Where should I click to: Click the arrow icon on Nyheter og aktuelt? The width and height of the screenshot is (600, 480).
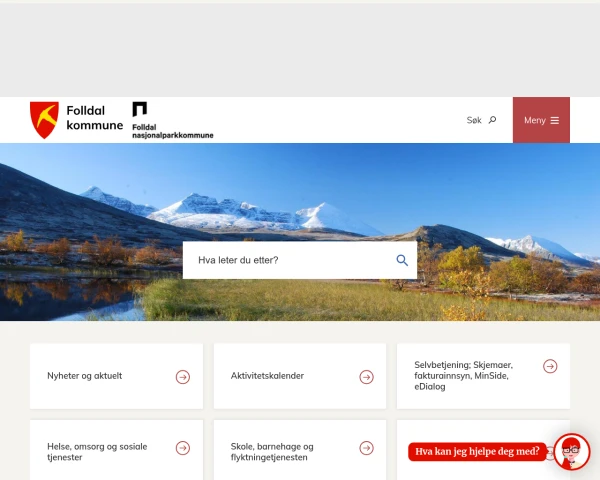[183, 377]
